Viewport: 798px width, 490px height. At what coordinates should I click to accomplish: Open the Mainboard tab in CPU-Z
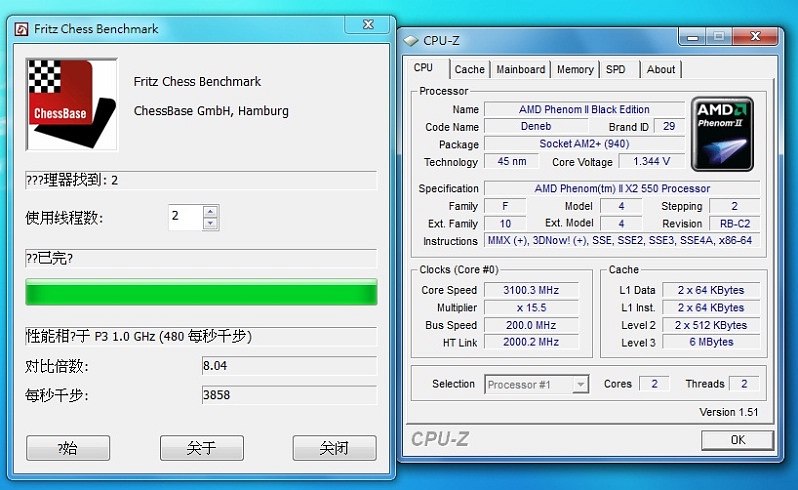pos(520,69)
